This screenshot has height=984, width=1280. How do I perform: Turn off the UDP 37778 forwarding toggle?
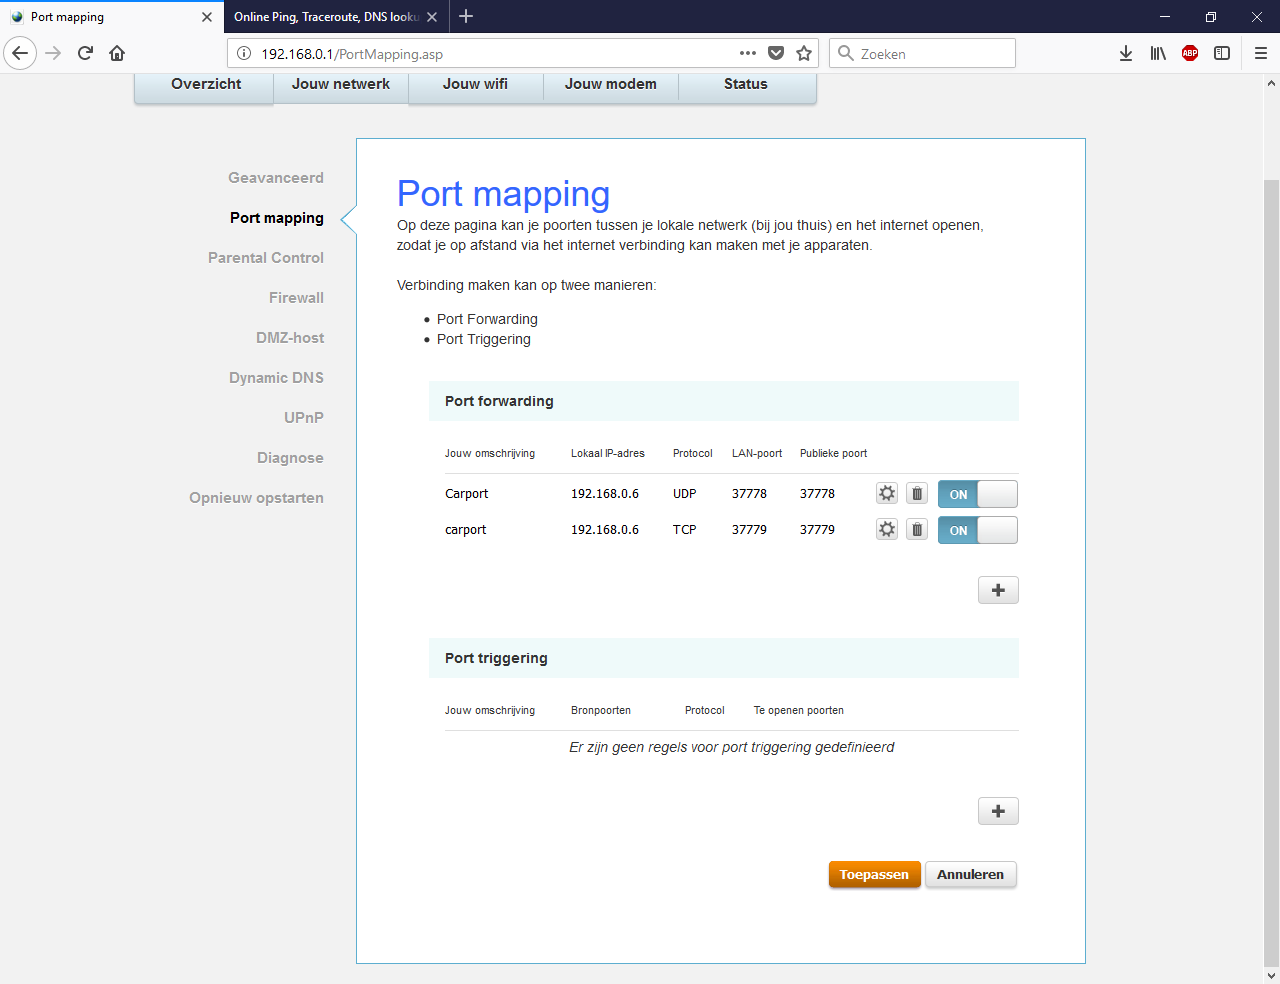point(977,494)
